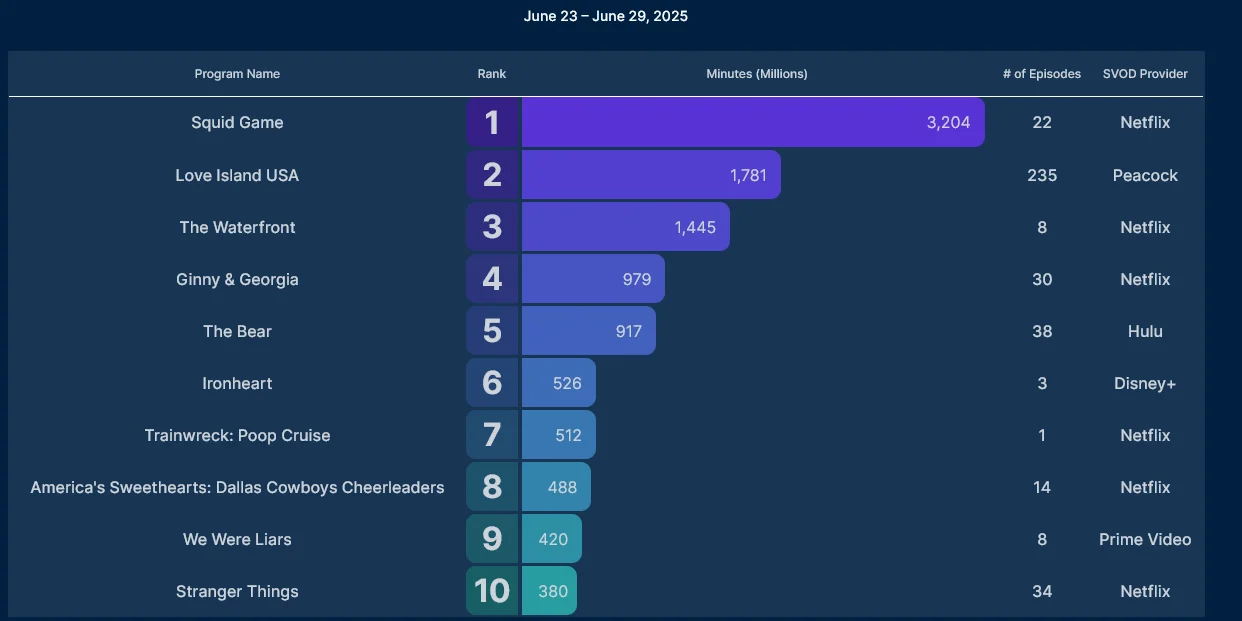Select the rank 10 badge
The image size is (1242, 621).
click(x=492, y=591)
